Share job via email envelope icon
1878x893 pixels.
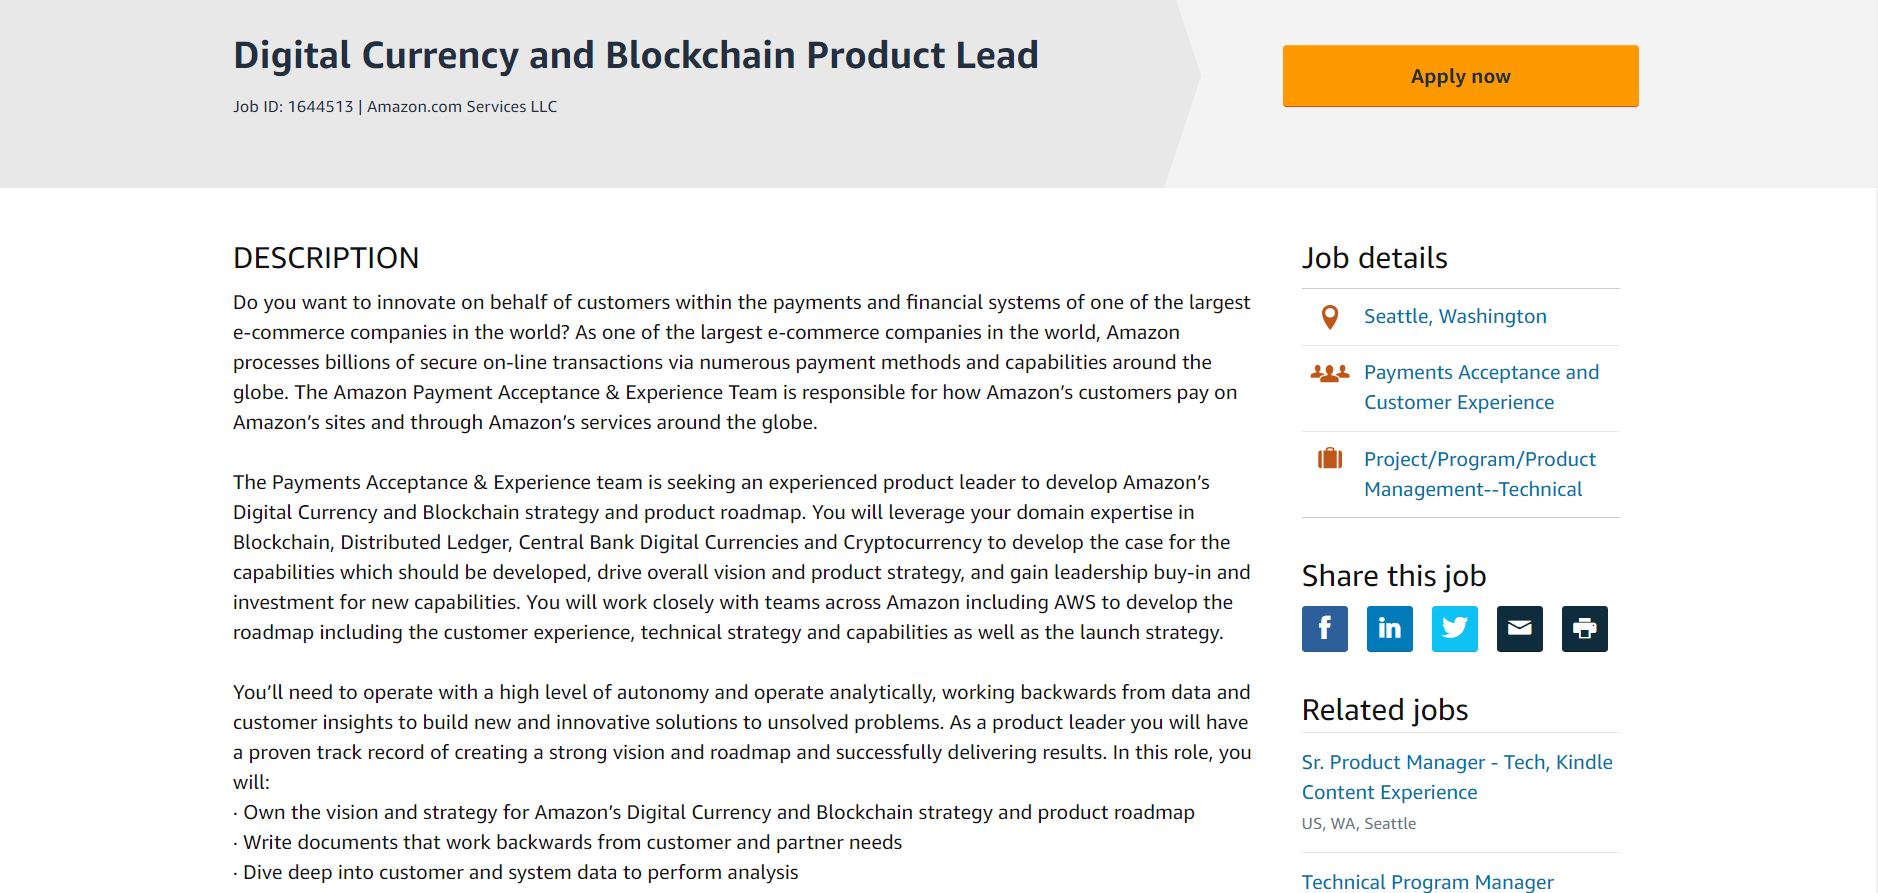(1519, 629)
